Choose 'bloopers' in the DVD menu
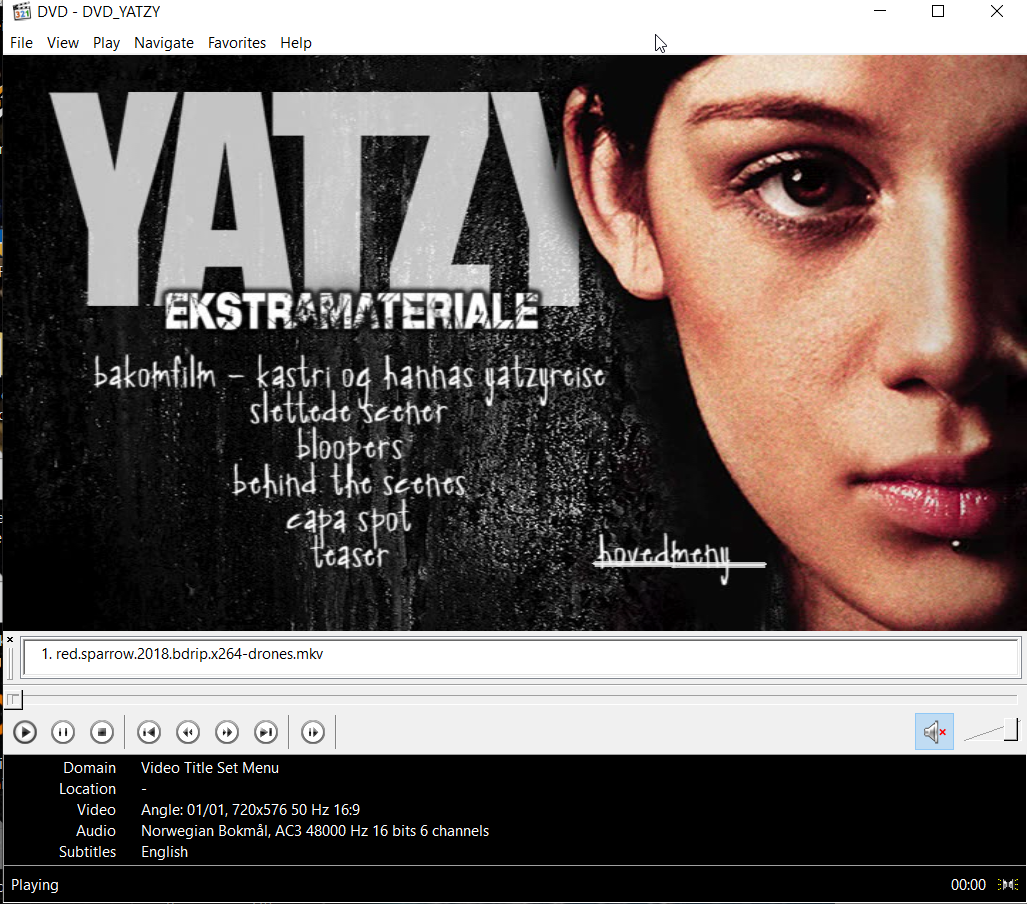 (x=350, y=447)
